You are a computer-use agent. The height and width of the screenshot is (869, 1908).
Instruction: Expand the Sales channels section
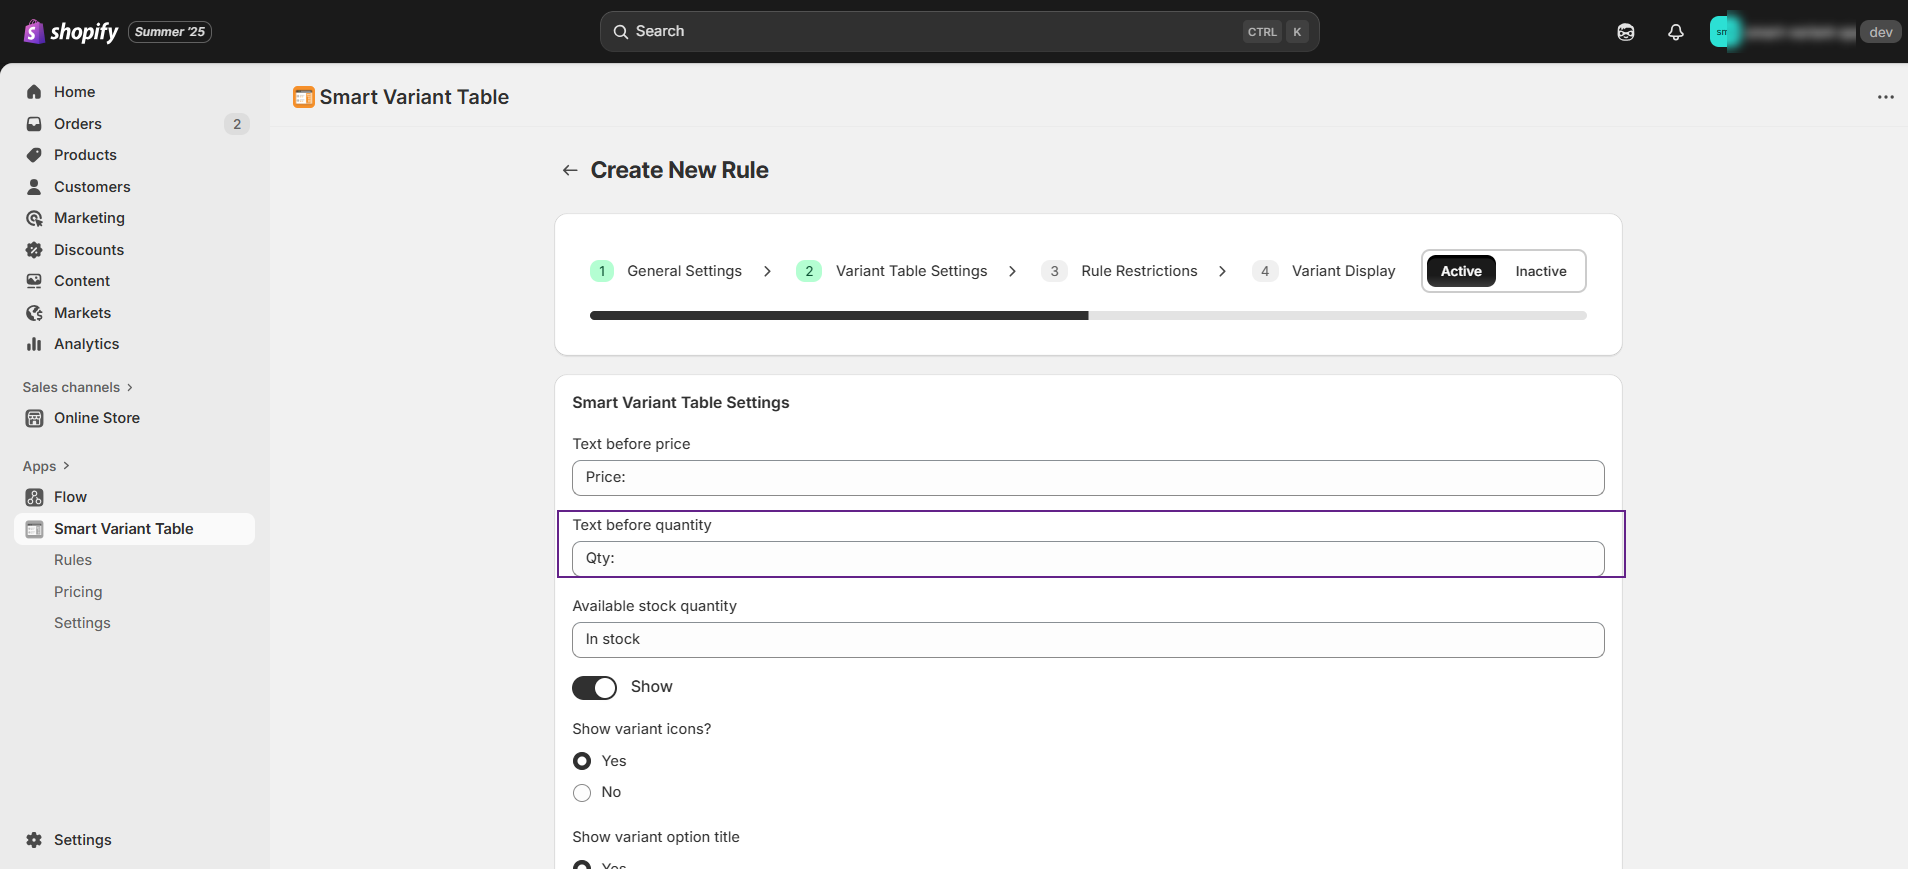click(78, 387)
